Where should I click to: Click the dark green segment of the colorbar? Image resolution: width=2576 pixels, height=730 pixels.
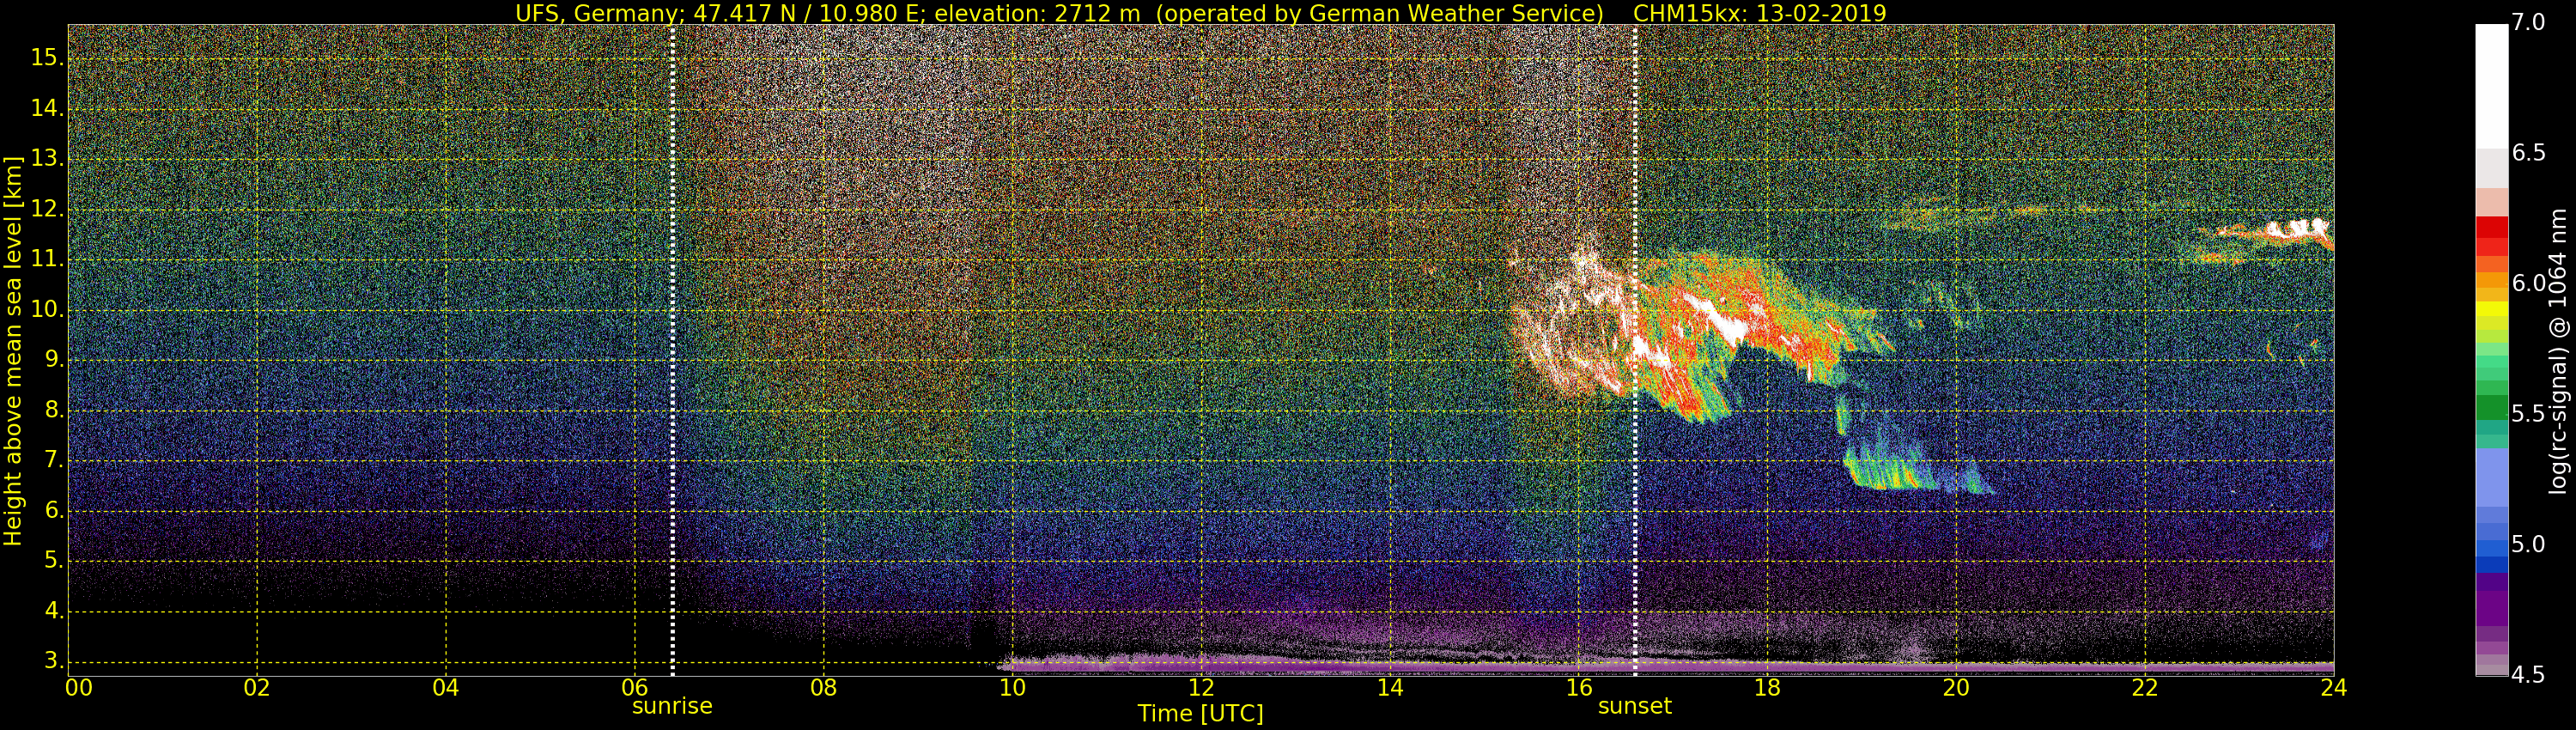(2491, 408)
